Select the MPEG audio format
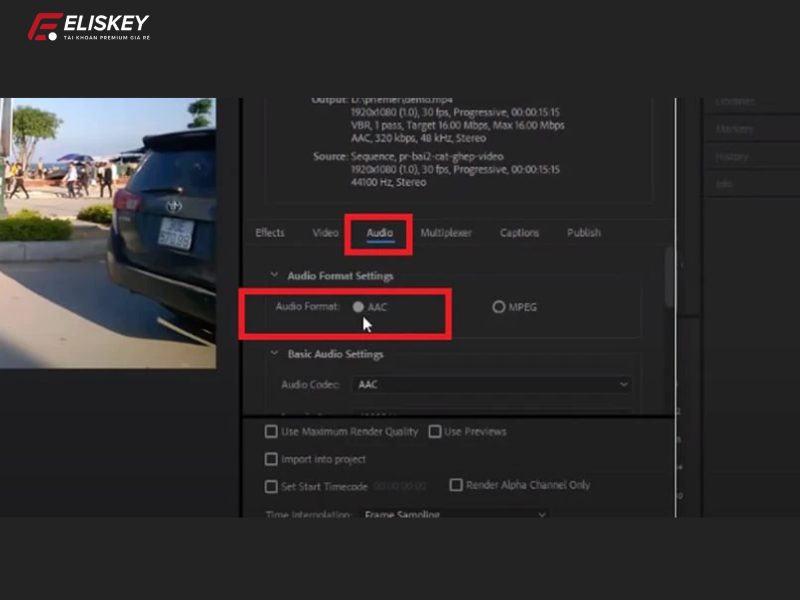This screenshot has height=600, width=800. click(x=499, y=308)
